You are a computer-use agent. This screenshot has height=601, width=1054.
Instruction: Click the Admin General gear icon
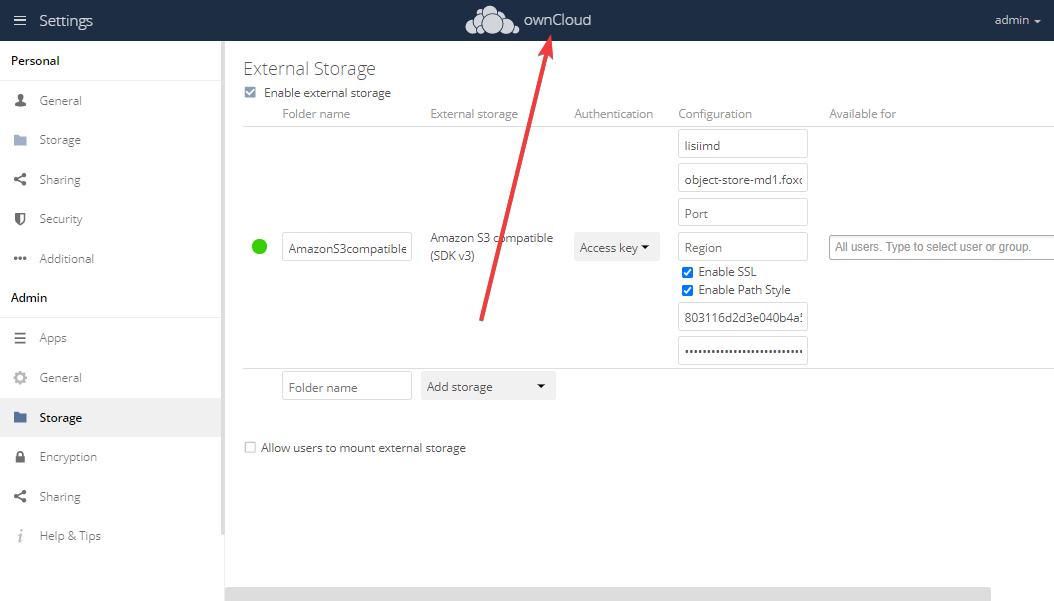[x=20, y=378]
